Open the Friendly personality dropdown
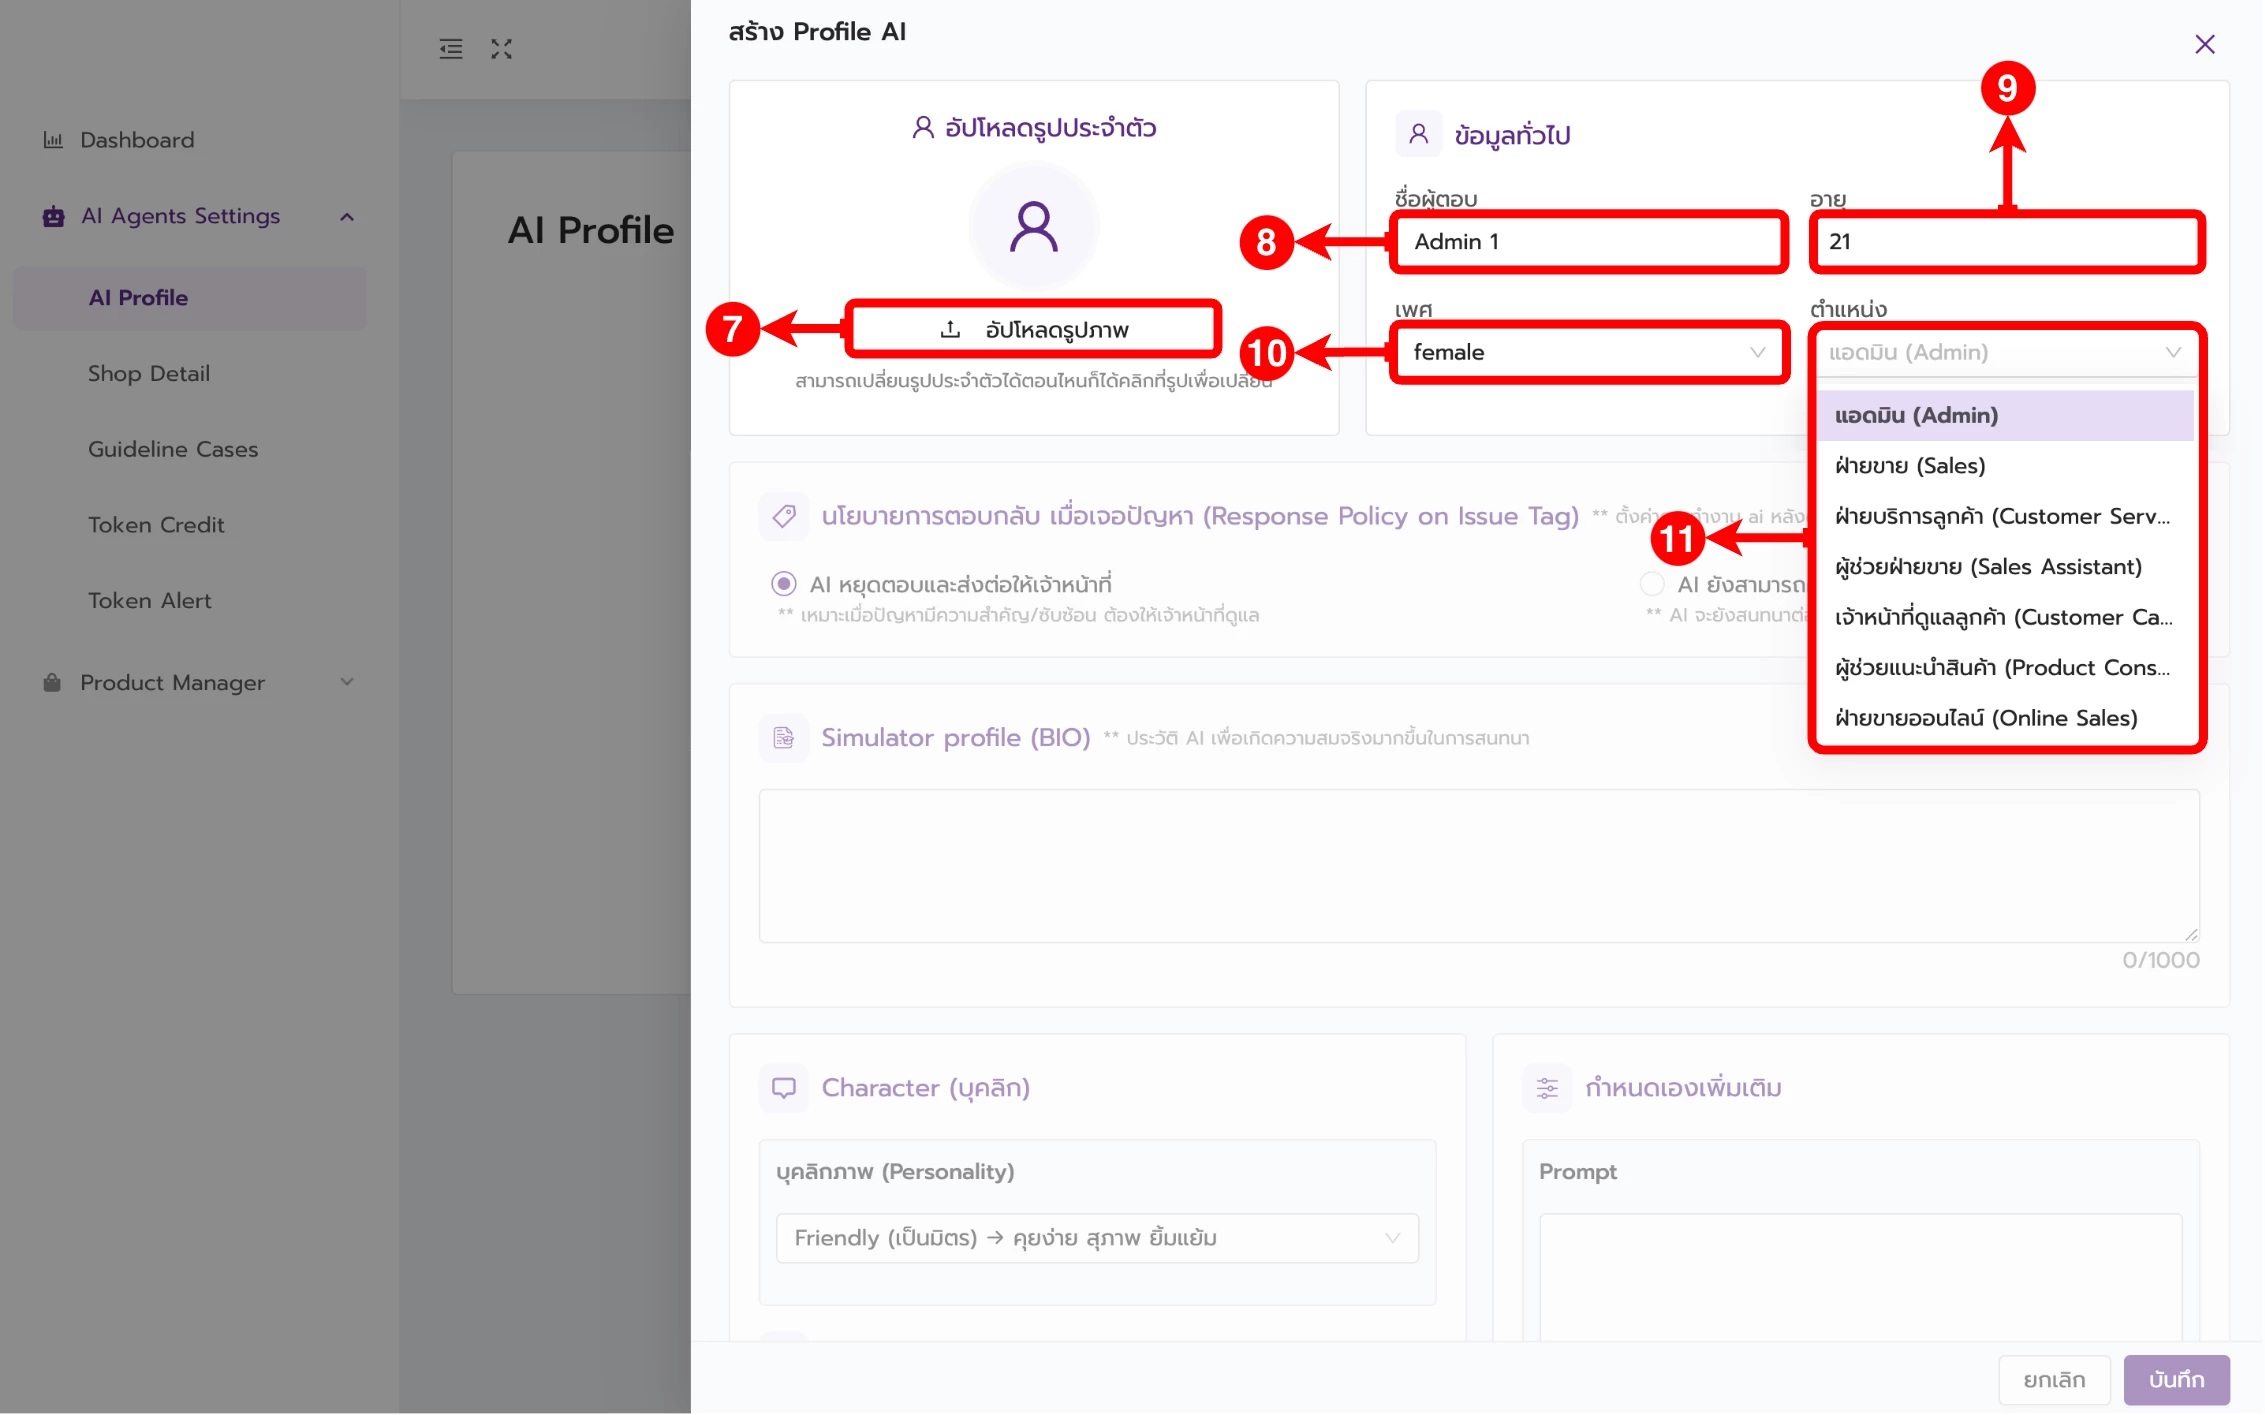This screenshot has width=2265, height=1415. click(x=1097, y=1238)
